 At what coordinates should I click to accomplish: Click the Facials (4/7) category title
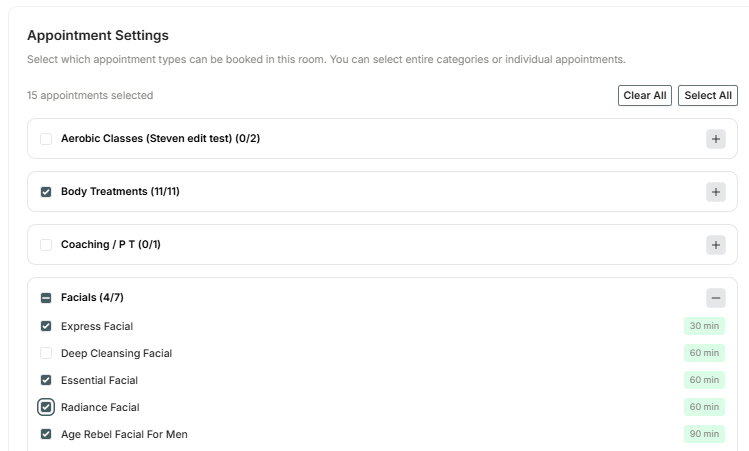click(92, 298)
